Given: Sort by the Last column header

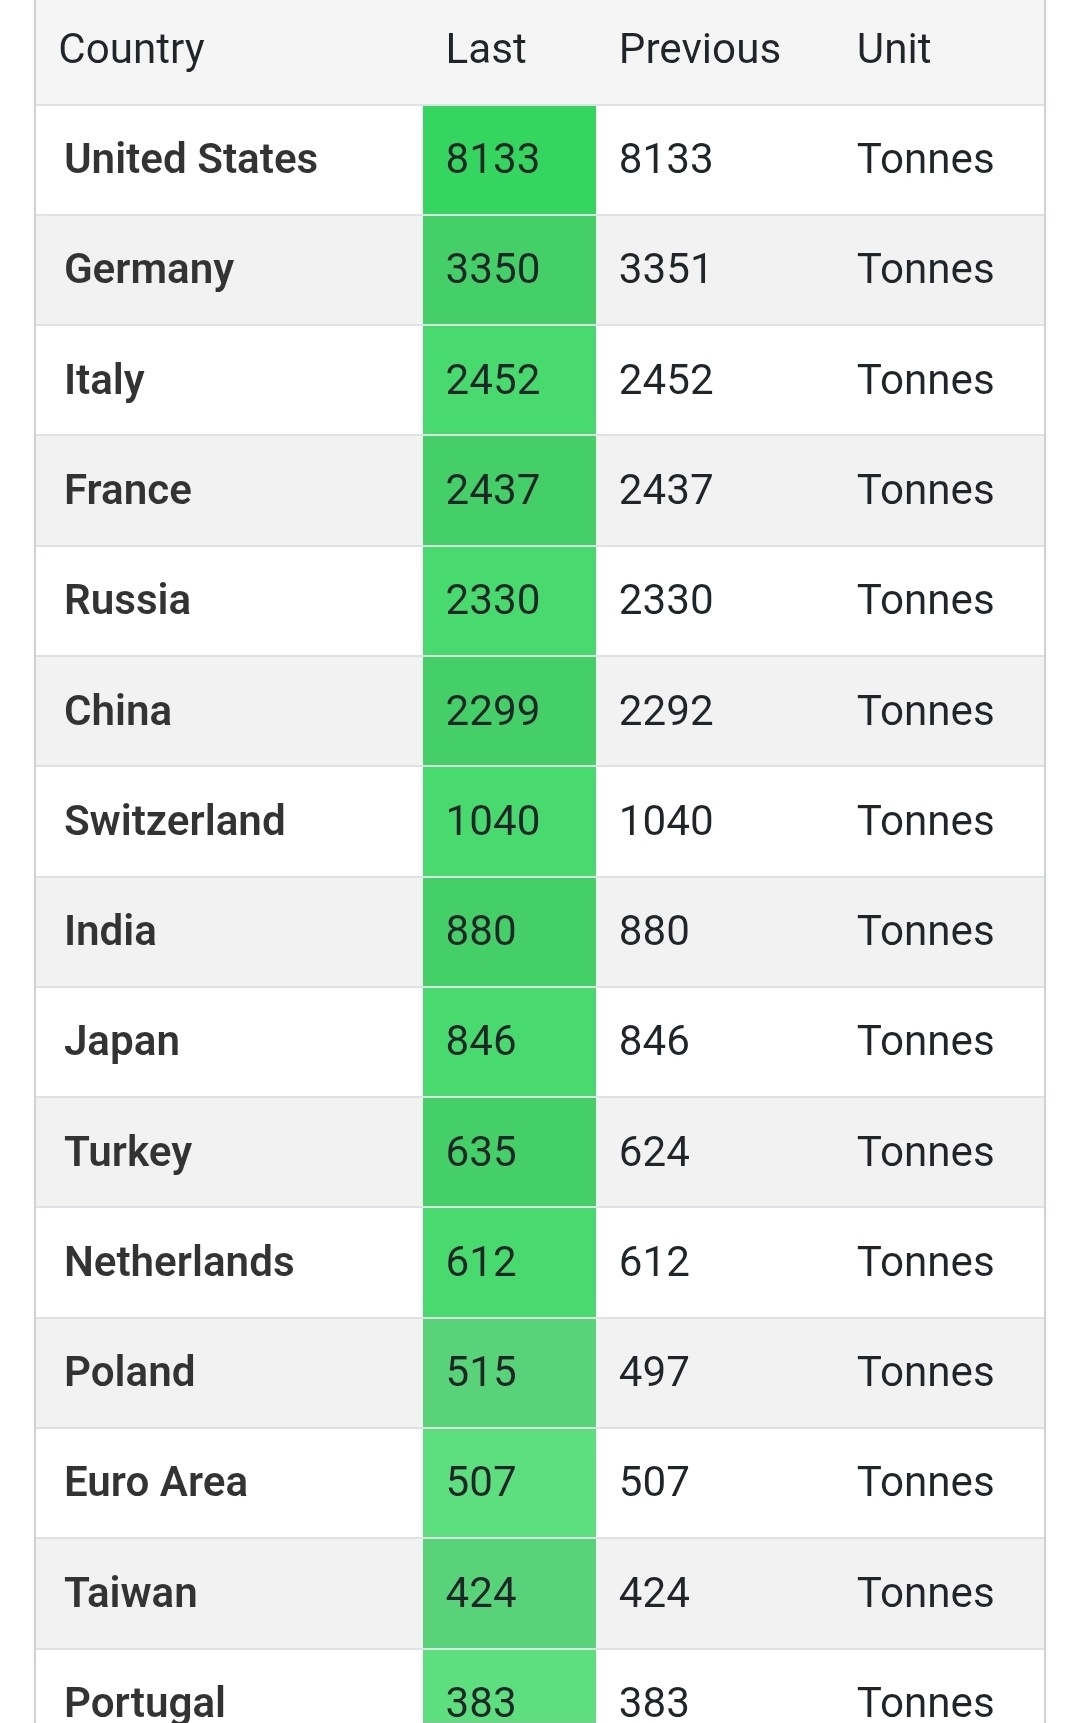Looking at the screenshot, I should (486, 49).
